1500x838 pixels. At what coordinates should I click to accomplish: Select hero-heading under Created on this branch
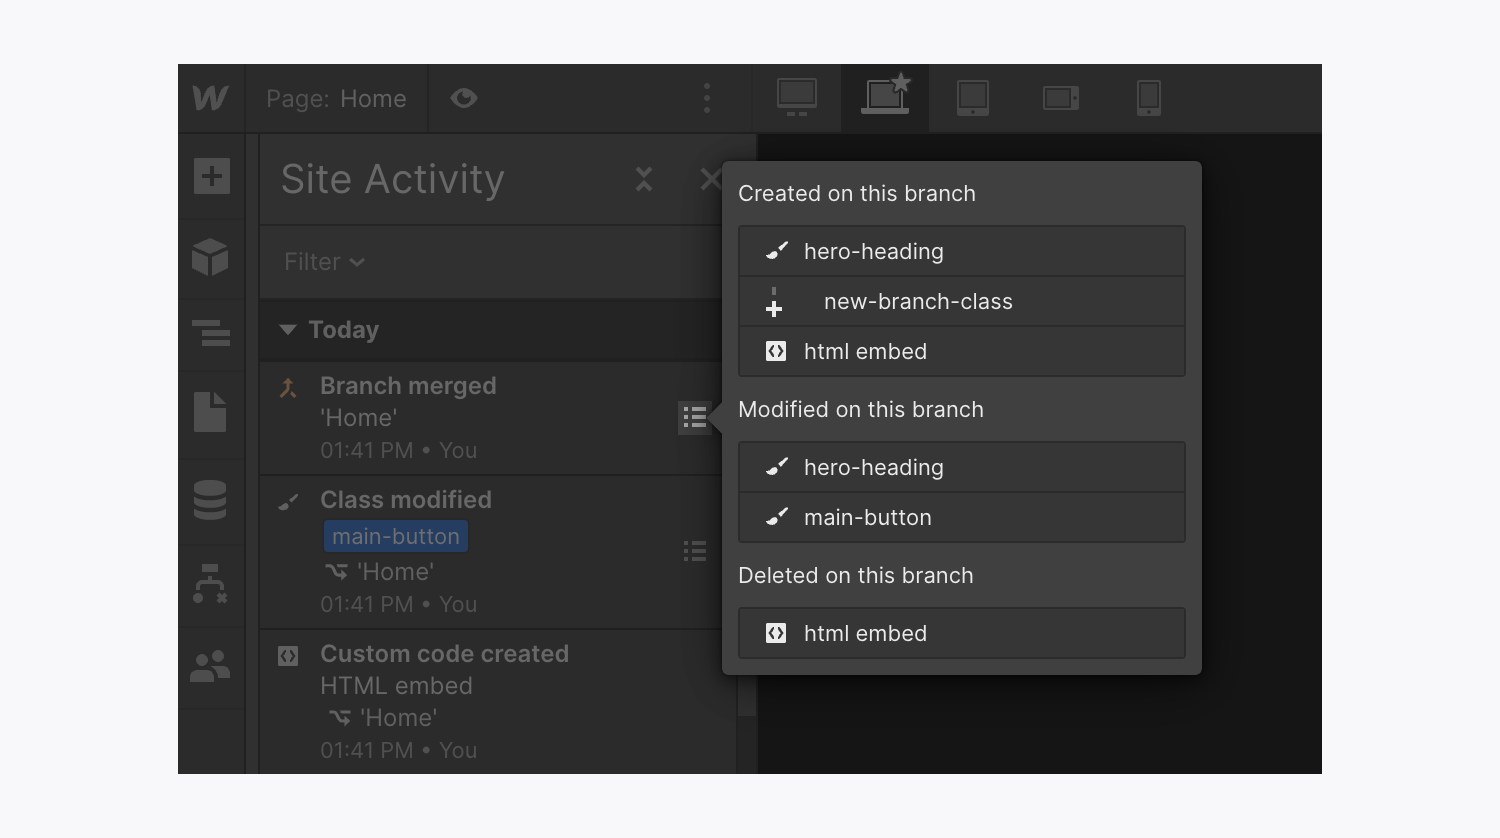click(962, 251)
